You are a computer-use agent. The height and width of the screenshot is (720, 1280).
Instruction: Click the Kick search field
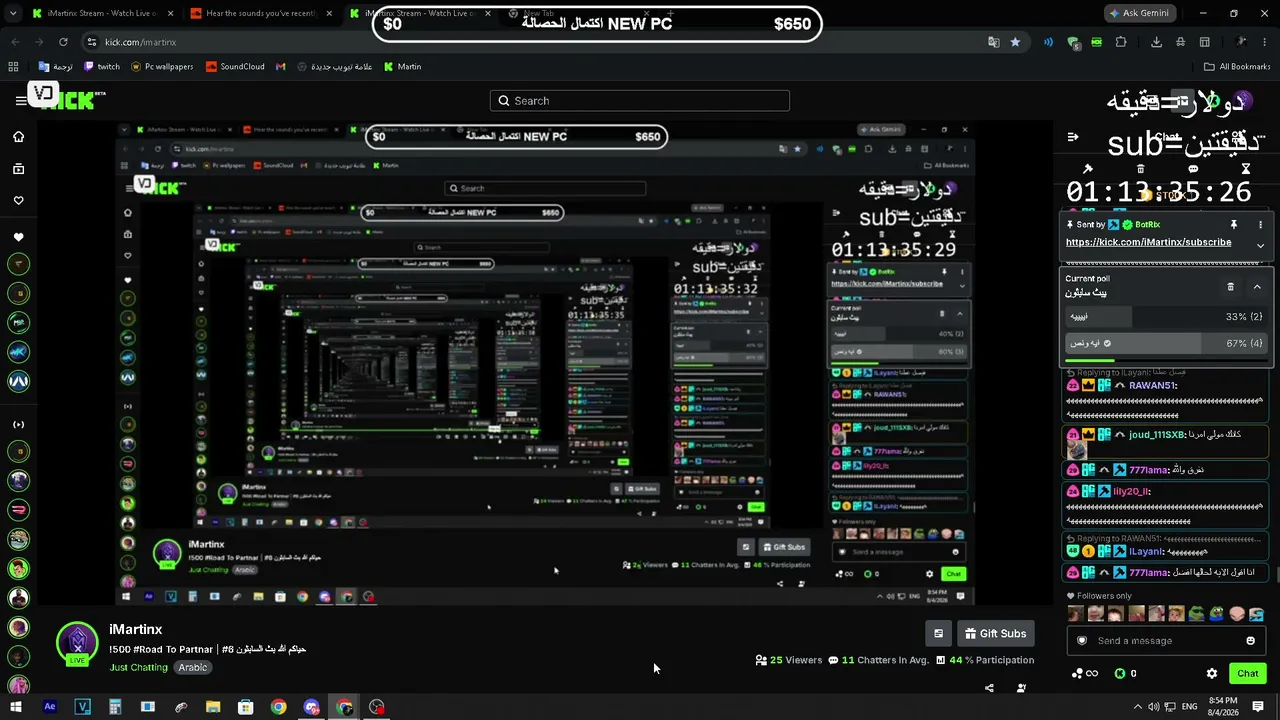click(x=640, y=101)
